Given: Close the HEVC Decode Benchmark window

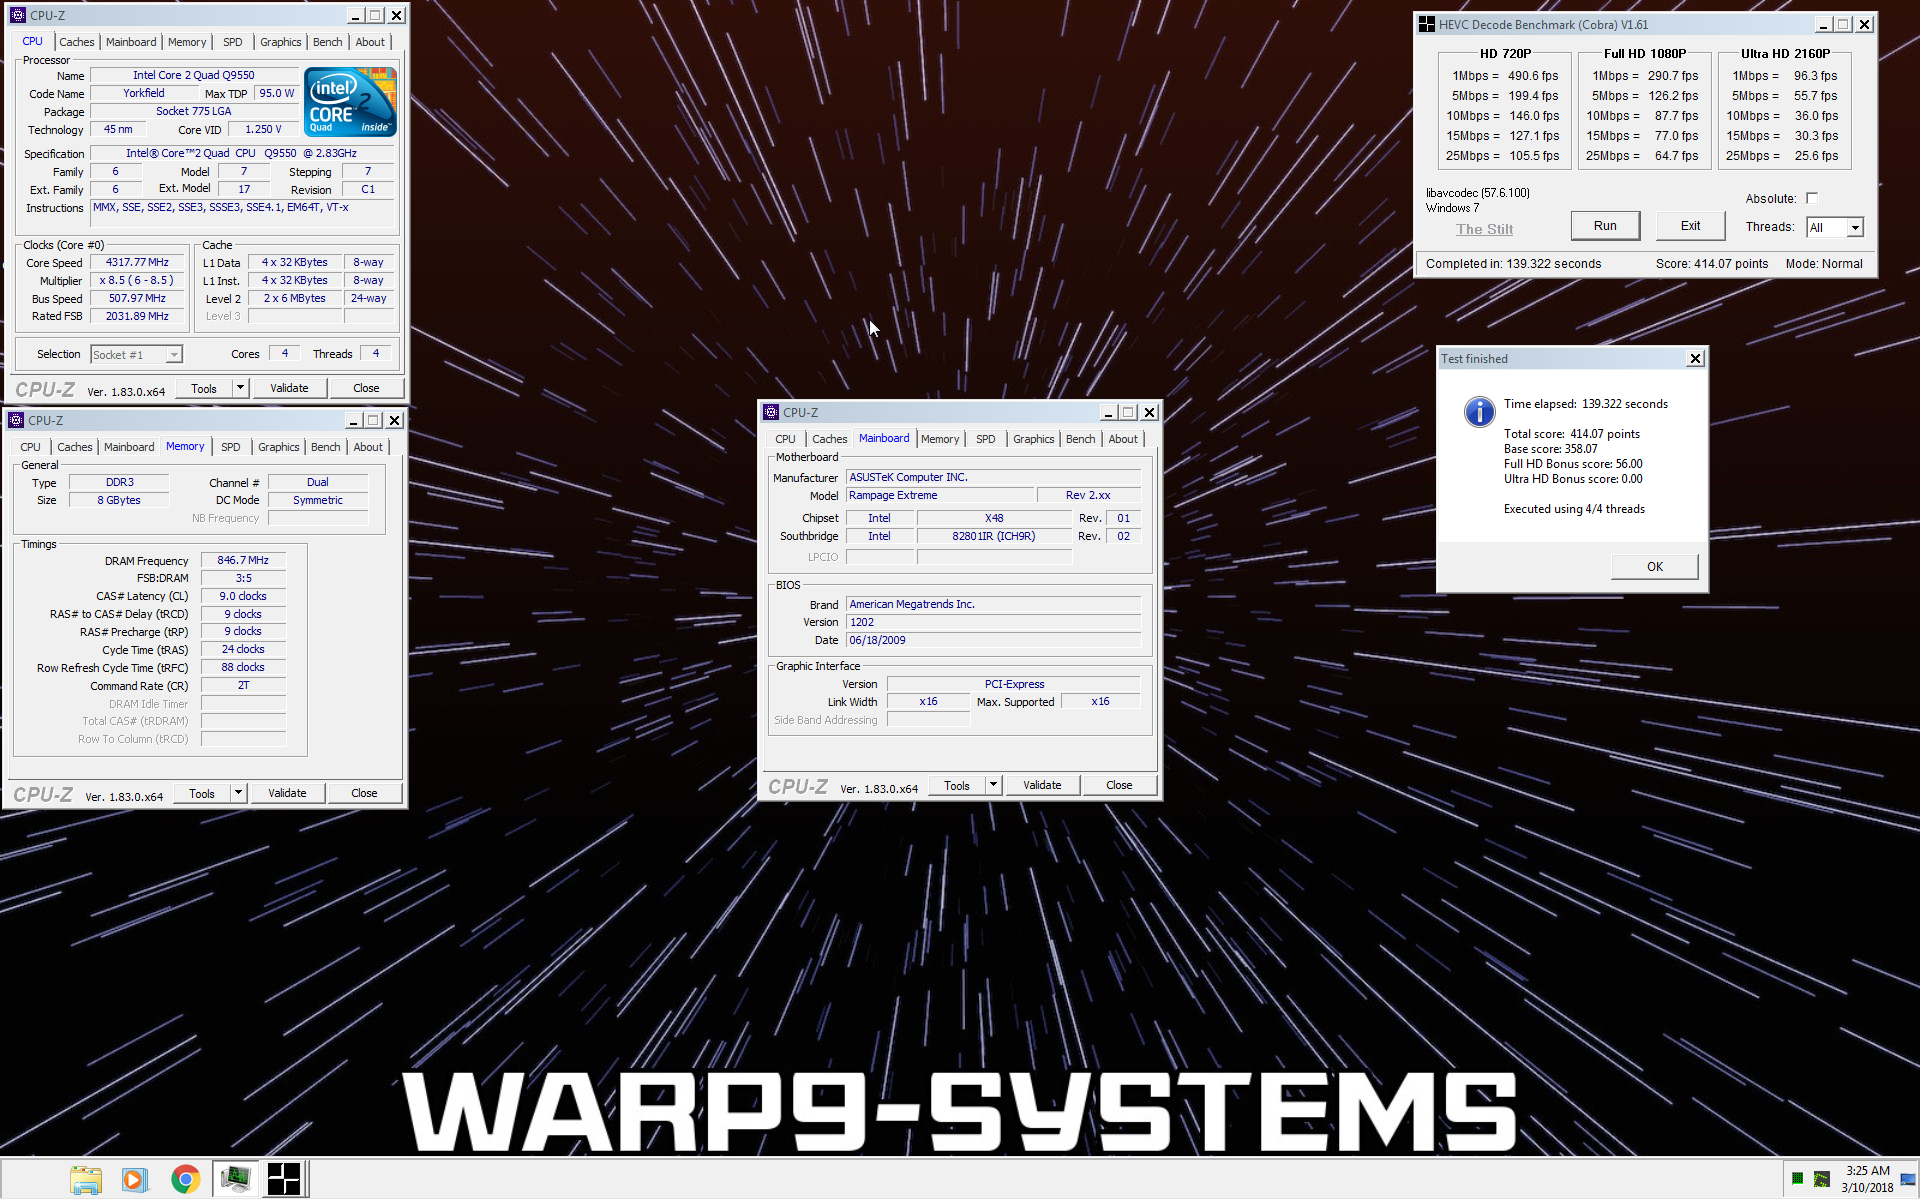Looking at the screenshot, I should (x=1865, y=25).
